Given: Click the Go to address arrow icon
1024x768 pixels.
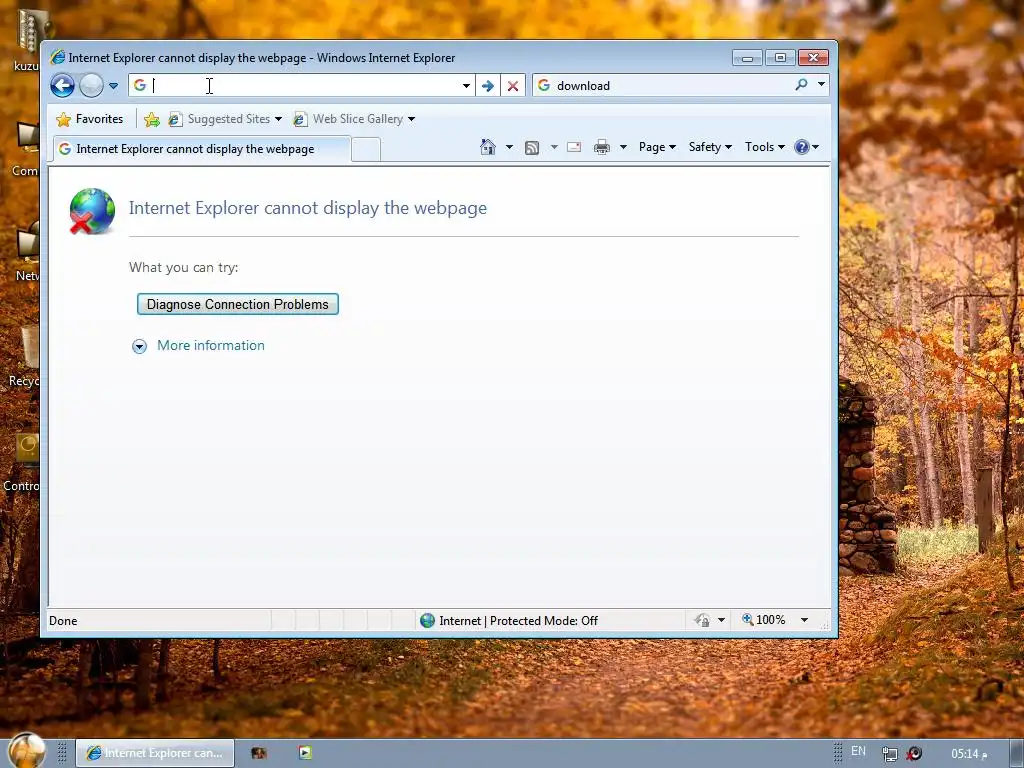Looking at the screenshot, I should (x=487, y=86).
